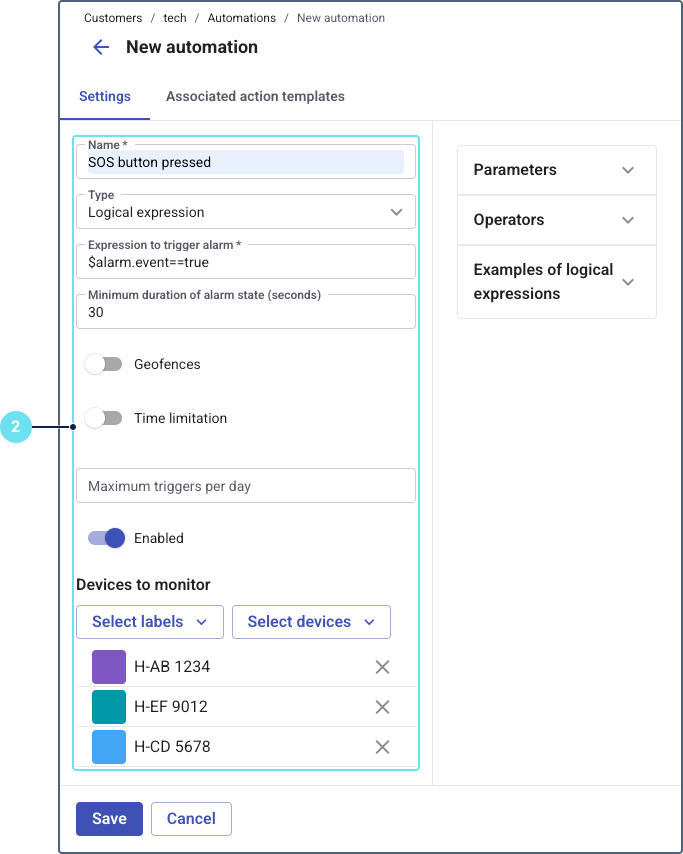Click the Maximum triggers per day field

click(x=245, y=486)
